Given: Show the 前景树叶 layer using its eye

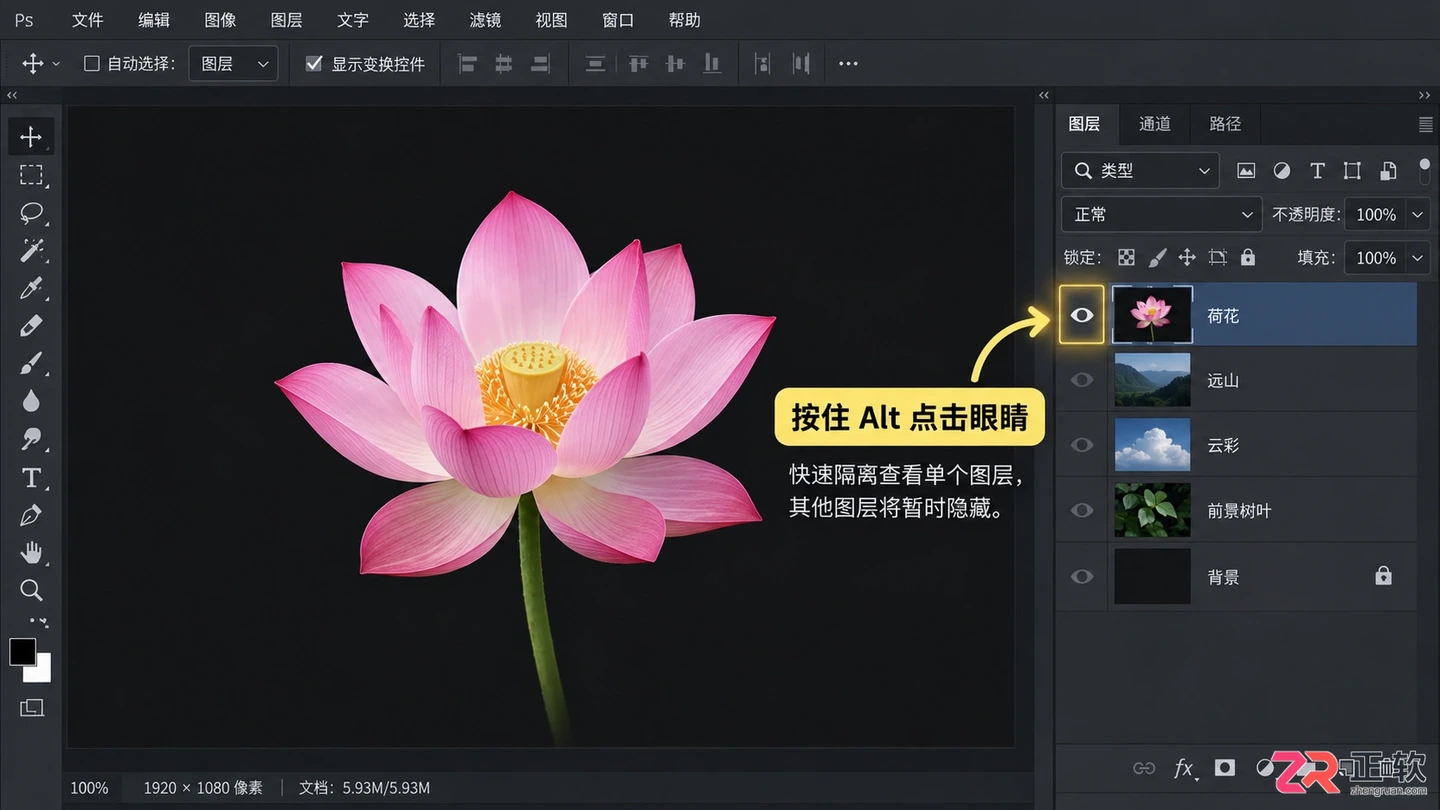Looking at the screenshot, I should click(1082, 510).
